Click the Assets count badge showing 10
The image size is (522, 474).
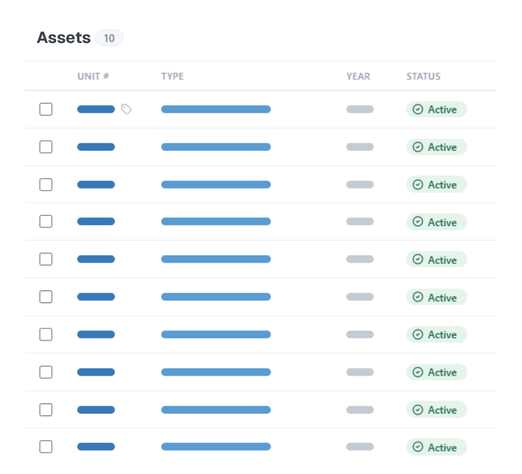(x=109, y=38)
